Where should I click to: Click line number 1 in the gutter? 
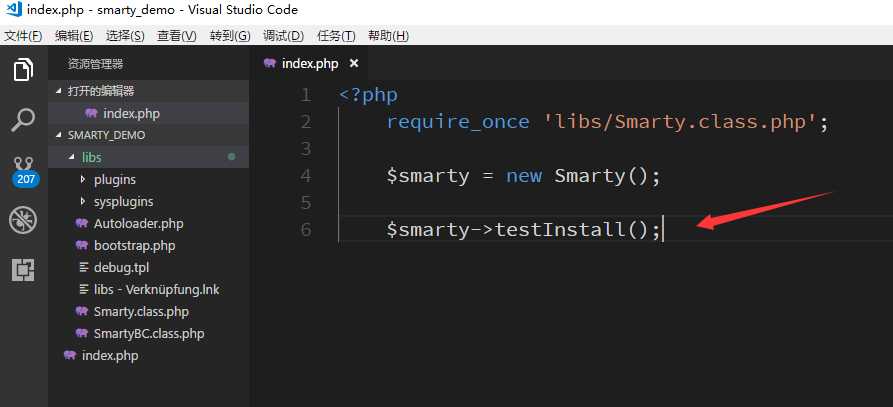(x=306, y=95)
